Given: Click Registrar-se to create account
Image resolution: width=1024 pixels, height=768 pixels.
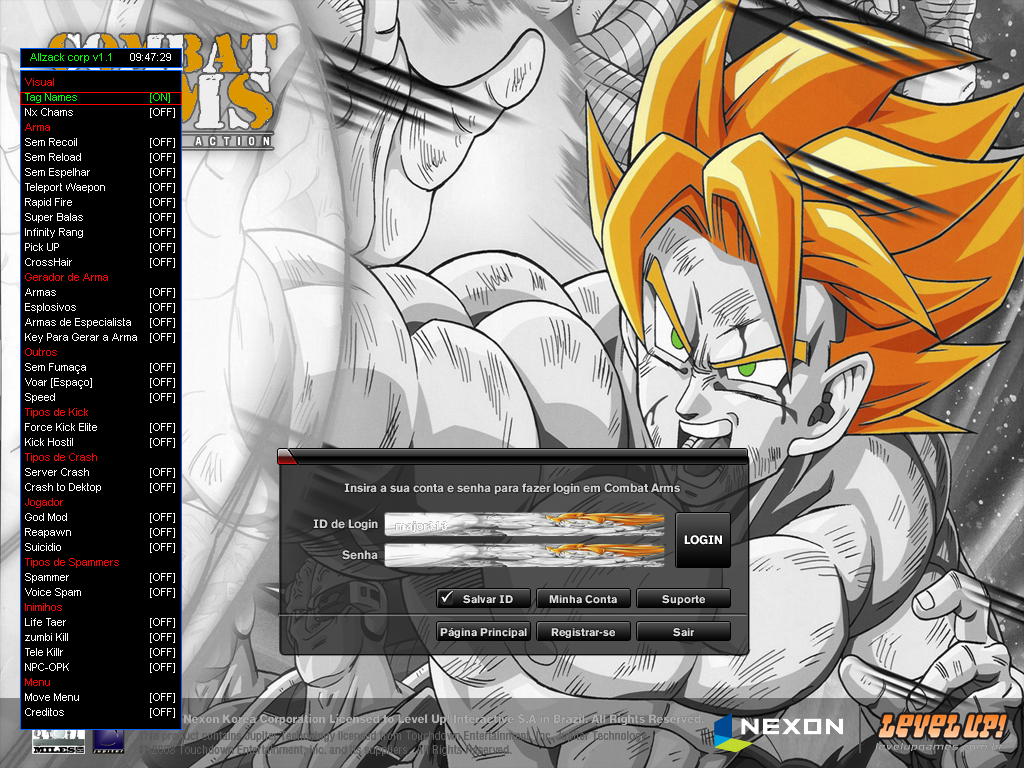Looking at the screenshot, I should point(583,631).
